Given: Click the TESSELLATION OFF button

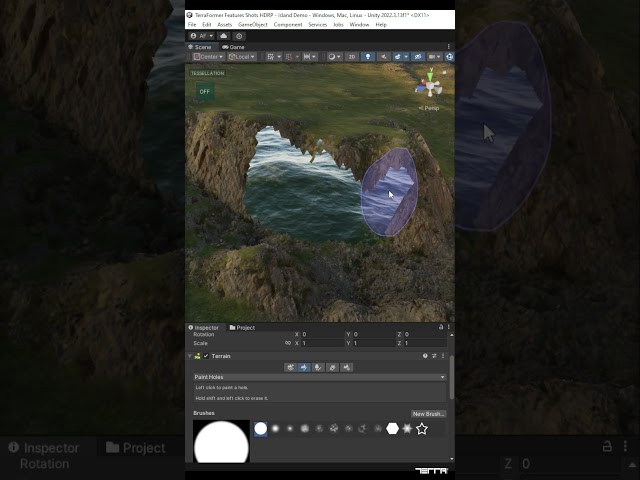Looking at the screenshot, I should point(204,91).
